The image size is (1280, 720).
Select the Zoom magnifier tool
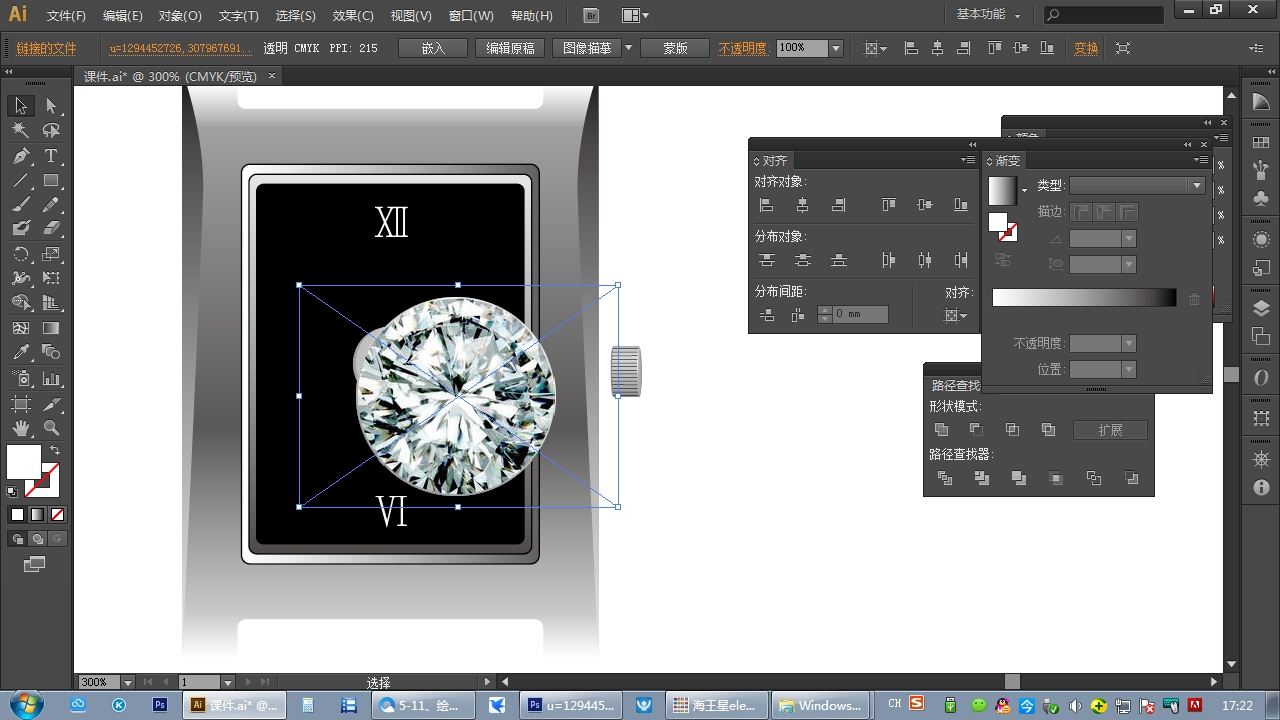tap(51, 428)
